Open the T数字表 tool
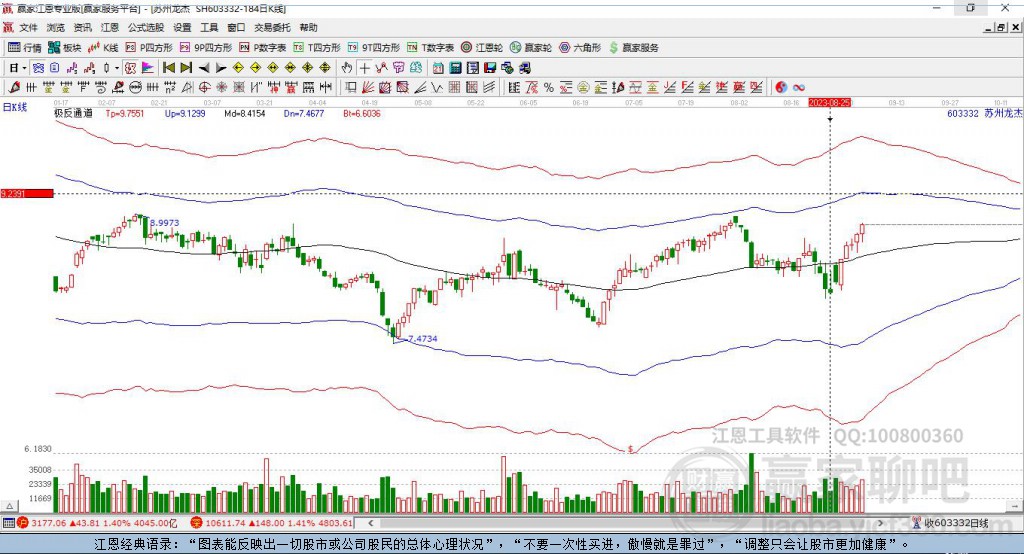 [x=430, y=48]
